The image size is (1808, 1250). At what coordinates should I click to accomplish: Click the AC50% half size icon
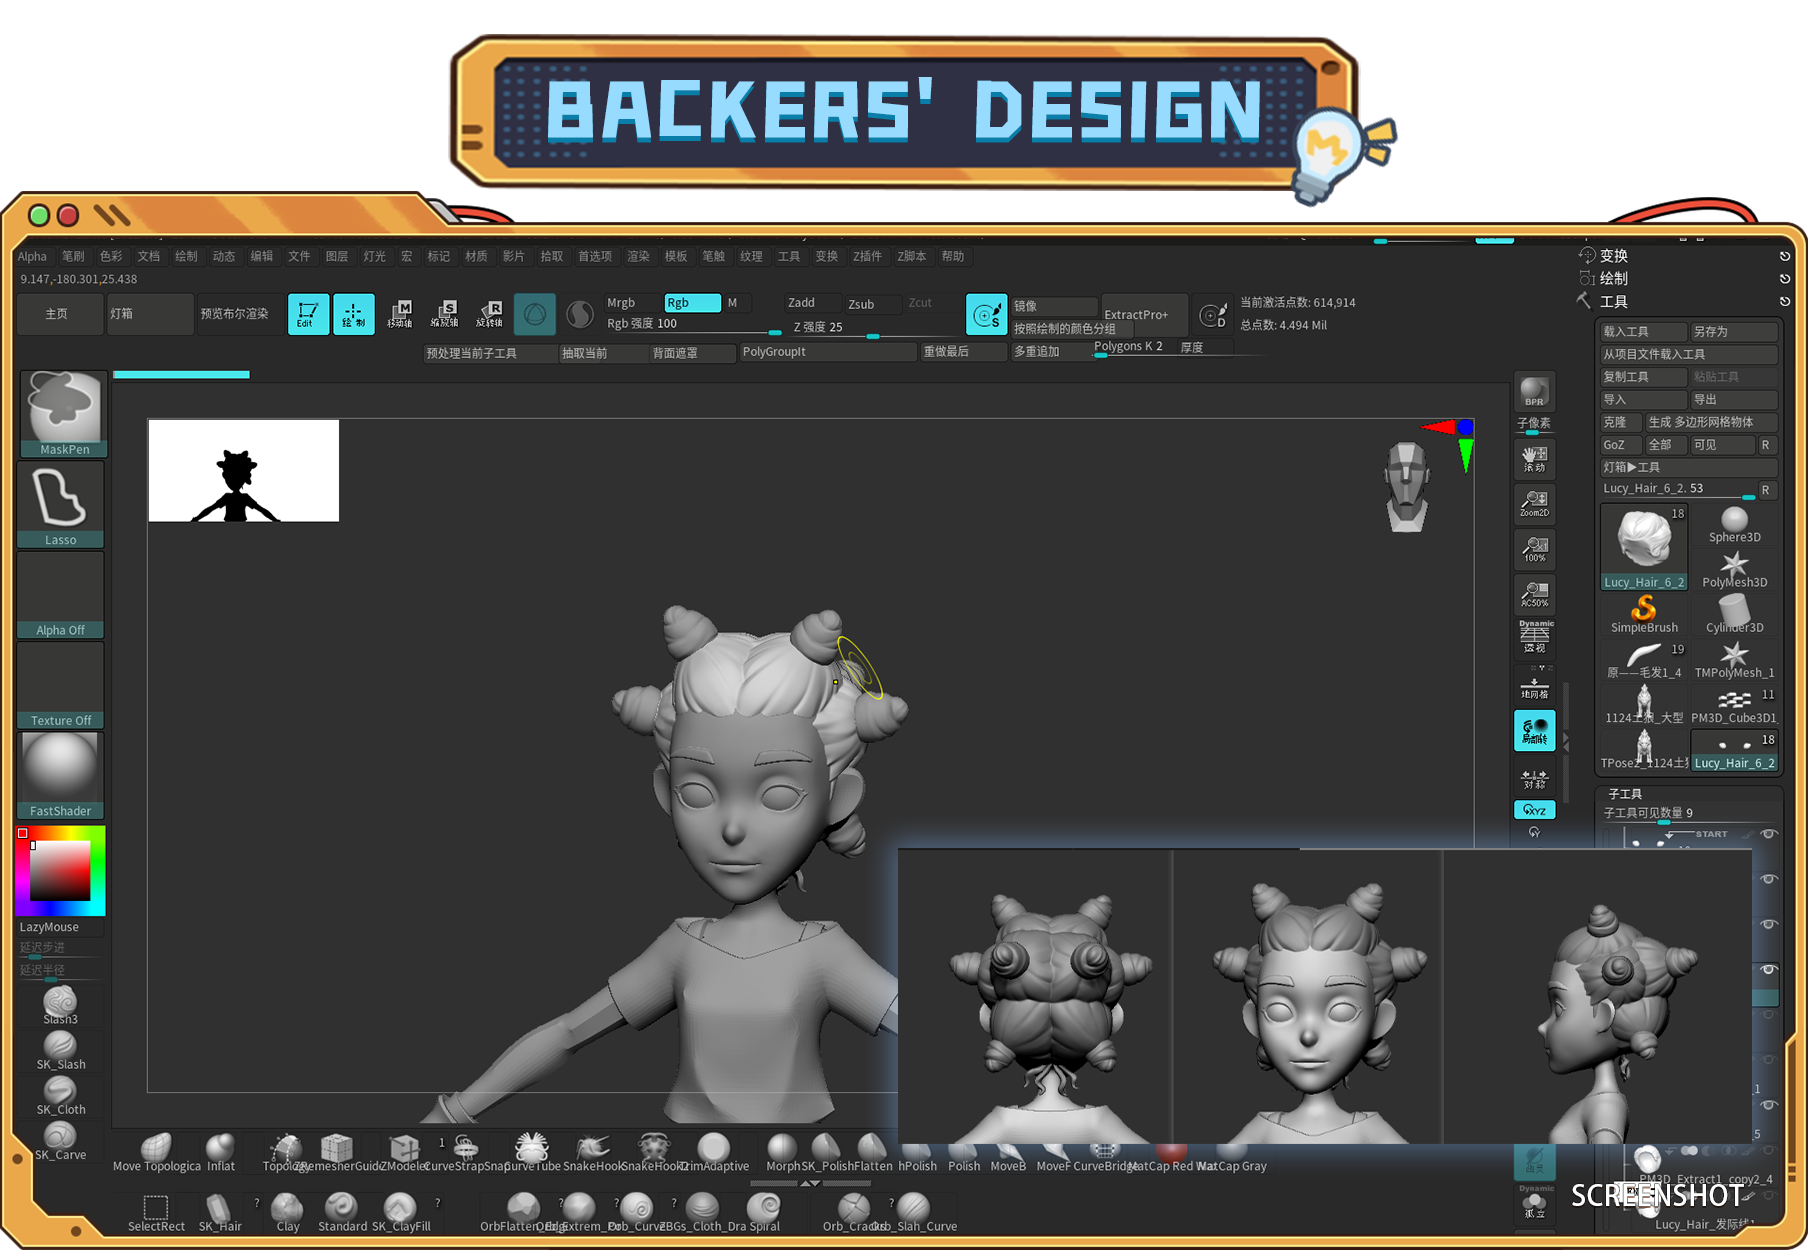click(1534, 594)
